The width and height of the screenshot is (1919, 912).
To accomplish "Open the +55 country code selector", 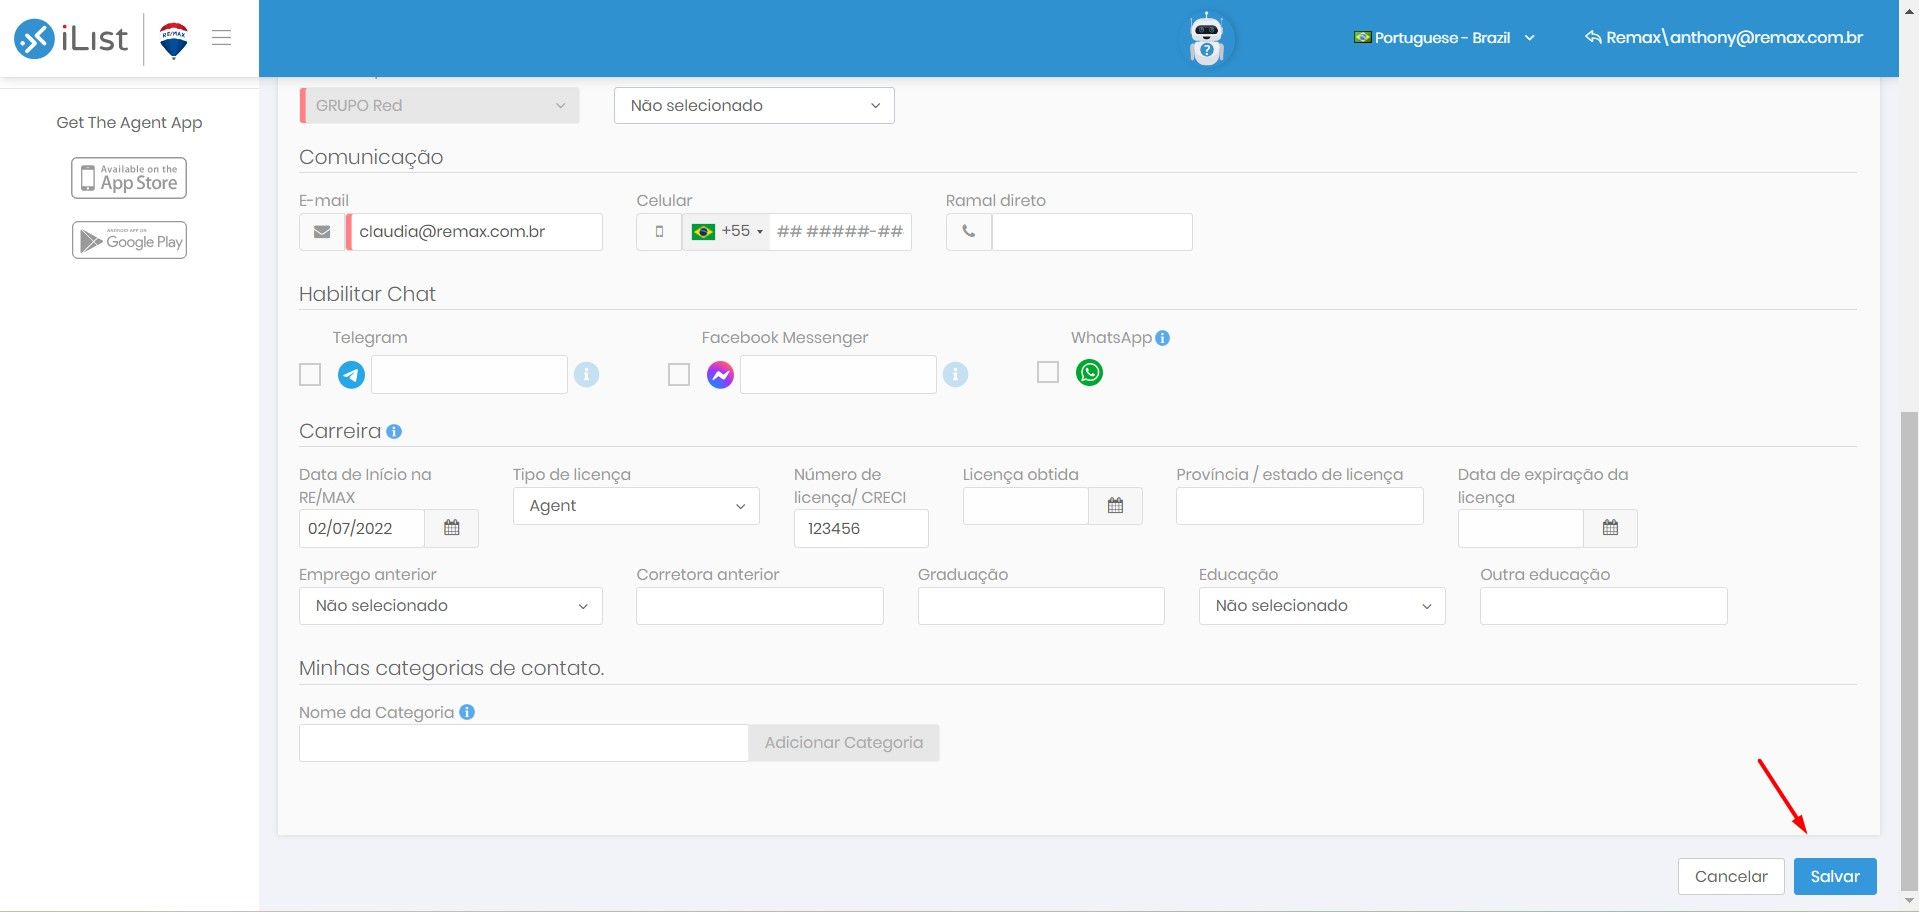I will click(726, 232).
